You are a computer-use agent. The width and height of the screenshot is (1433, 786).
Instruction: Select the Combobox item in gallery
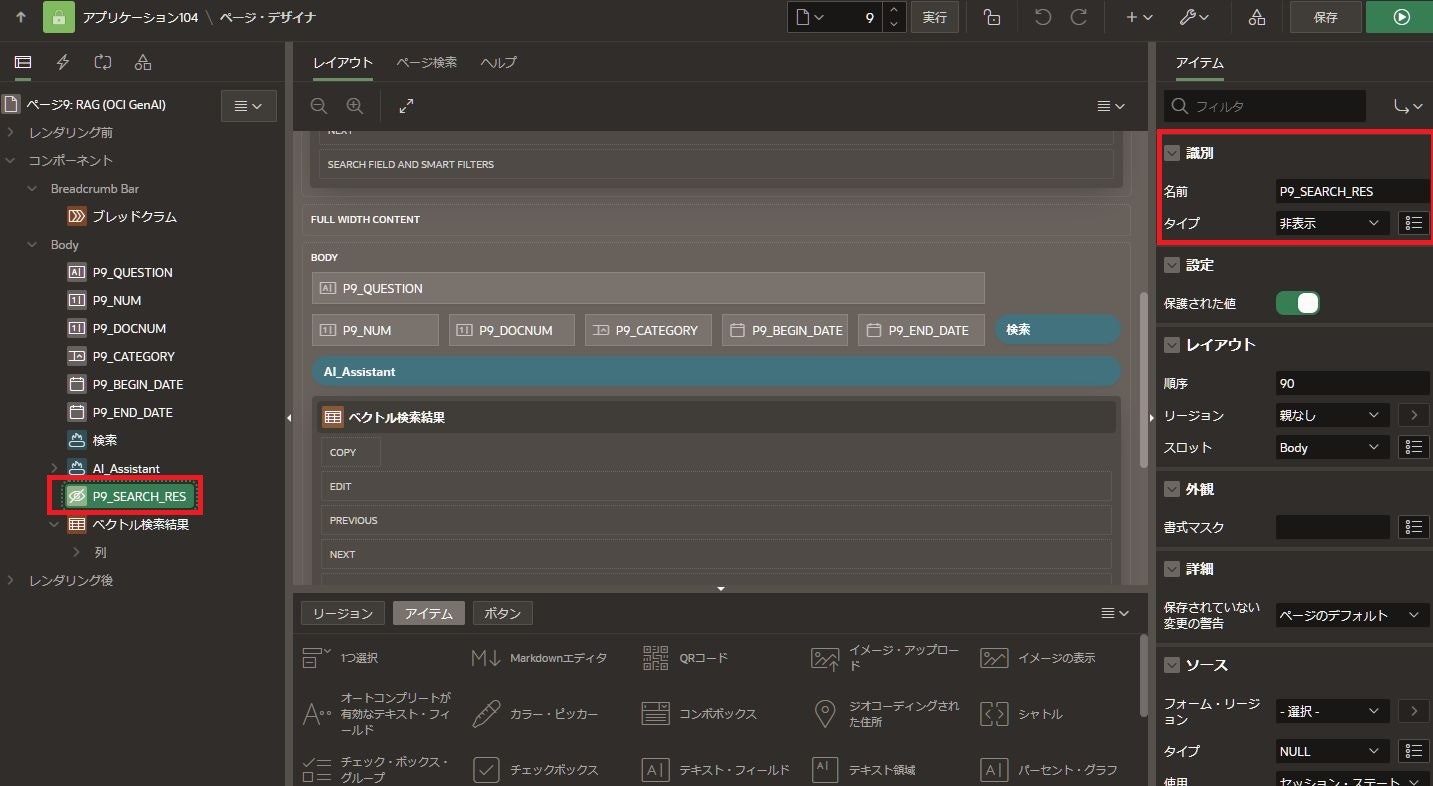[x=699, y=714]
